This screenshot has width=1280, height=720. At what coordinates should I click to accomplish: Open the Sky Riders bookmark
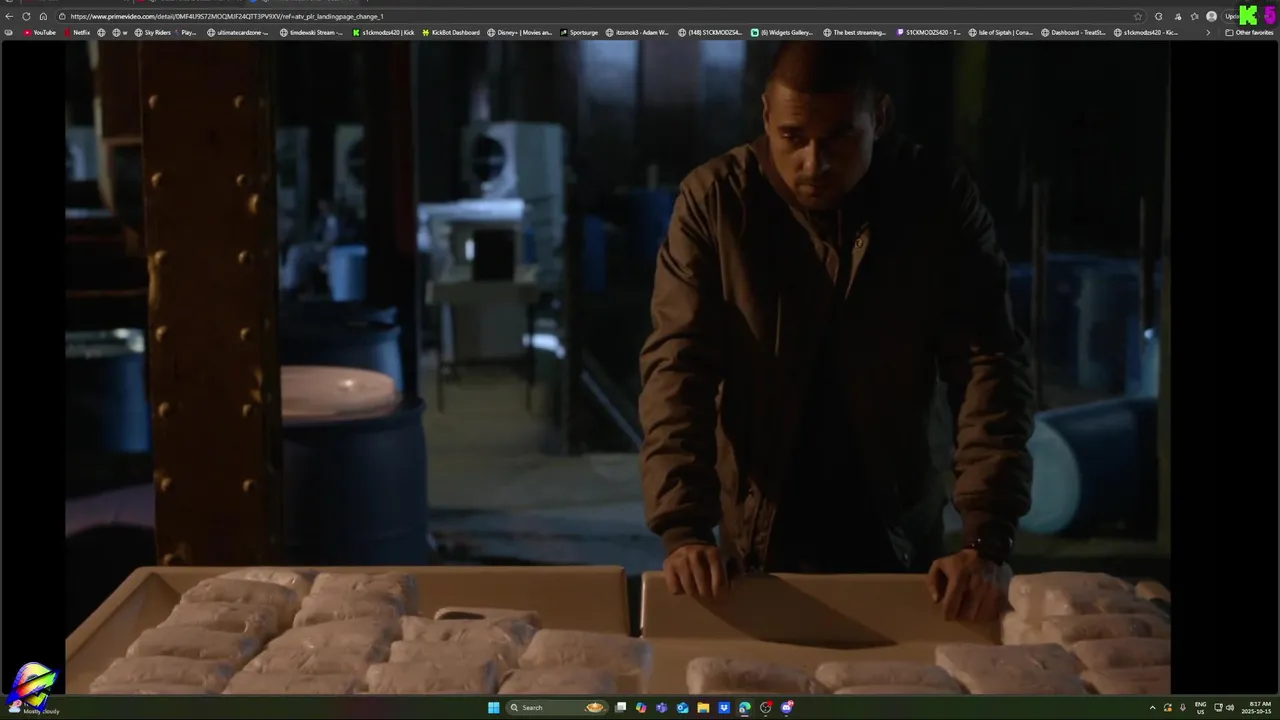click(152, 32)
